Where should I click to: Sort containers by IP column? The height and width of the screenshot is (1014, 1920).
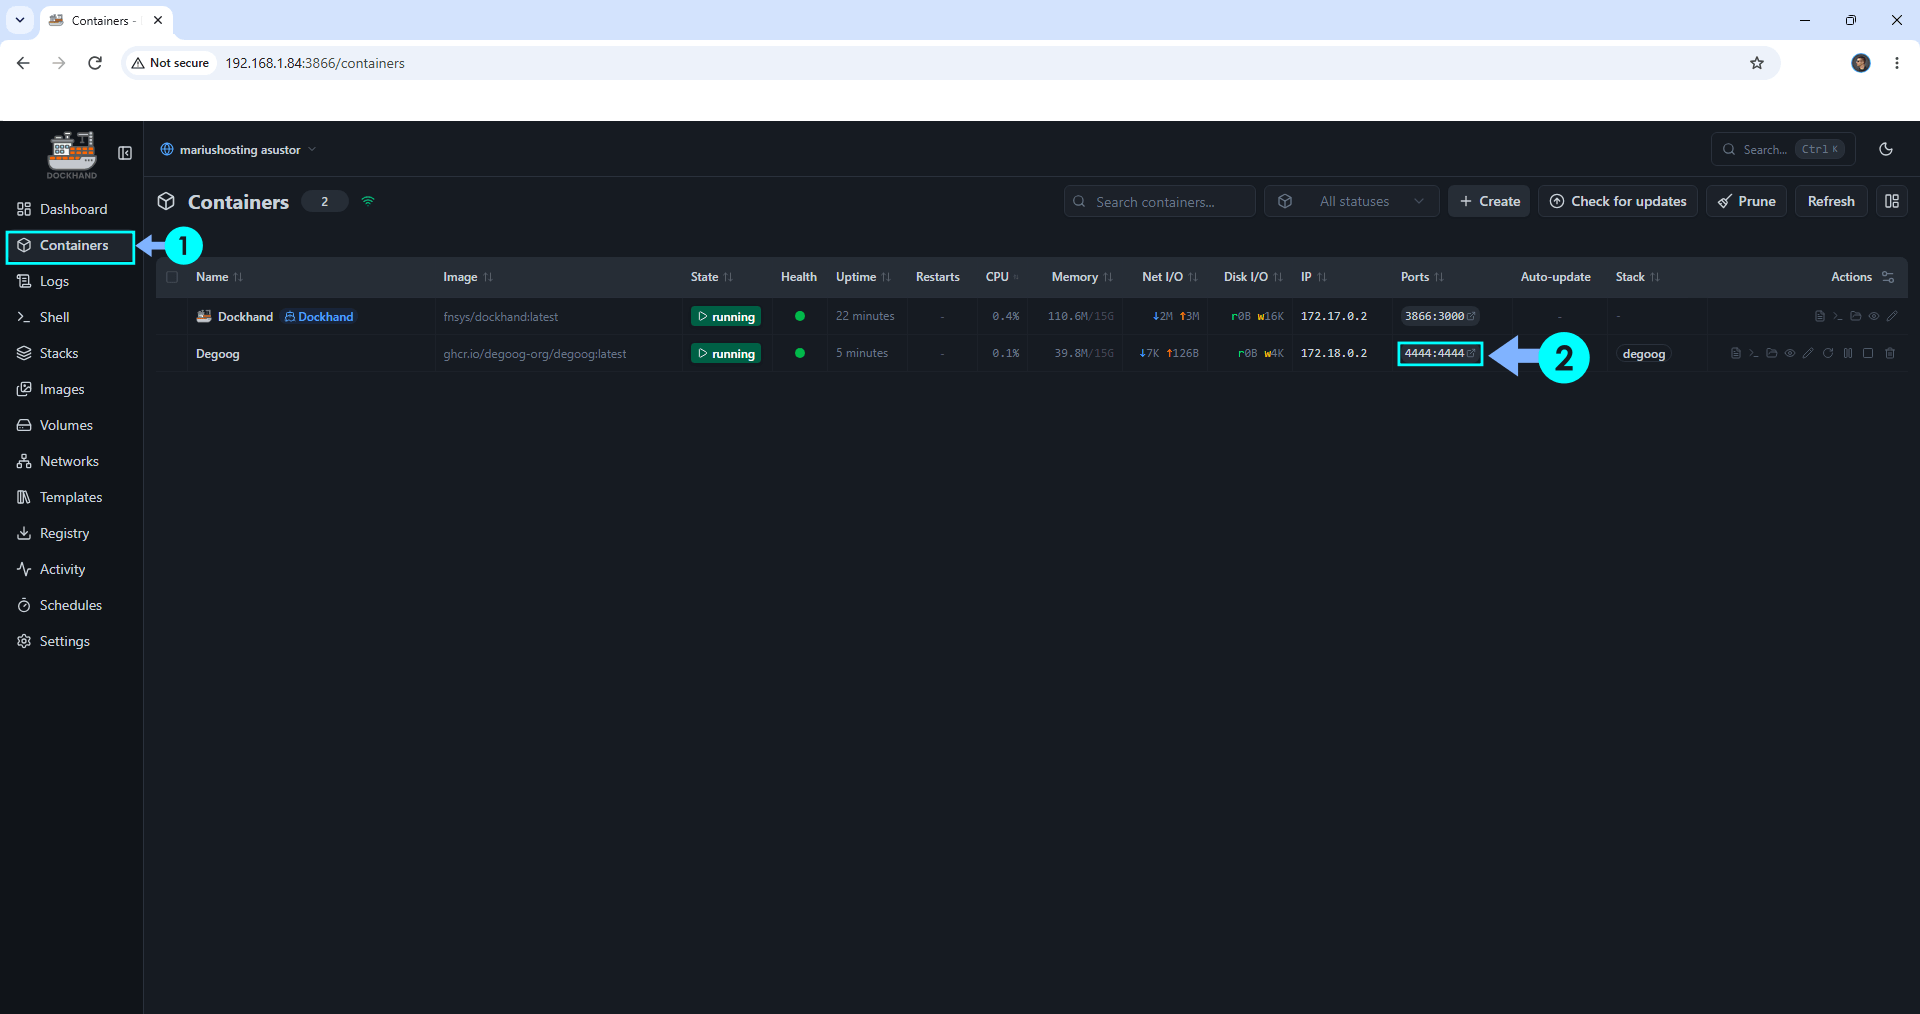pos(1314,277)
